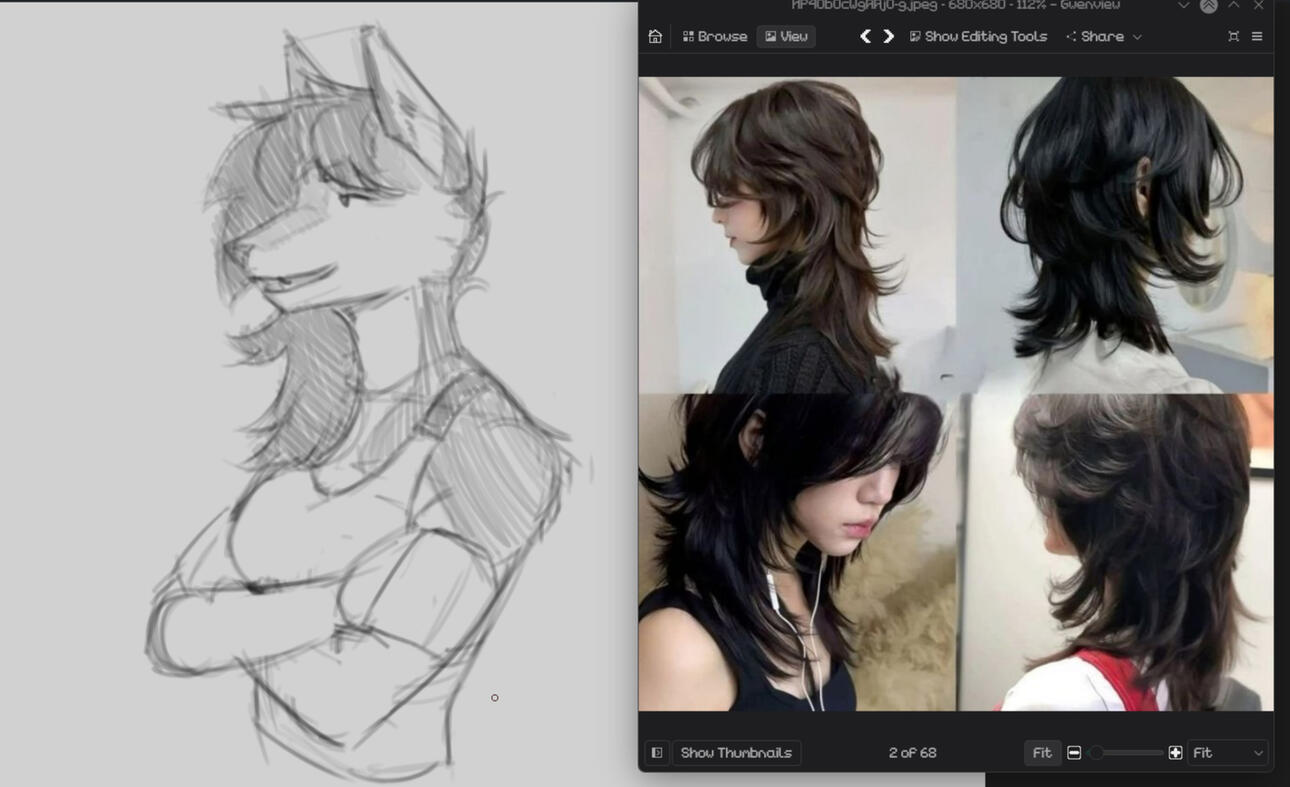Switch to Browse mode
The image size is (1290, 787).
[715, 36]
